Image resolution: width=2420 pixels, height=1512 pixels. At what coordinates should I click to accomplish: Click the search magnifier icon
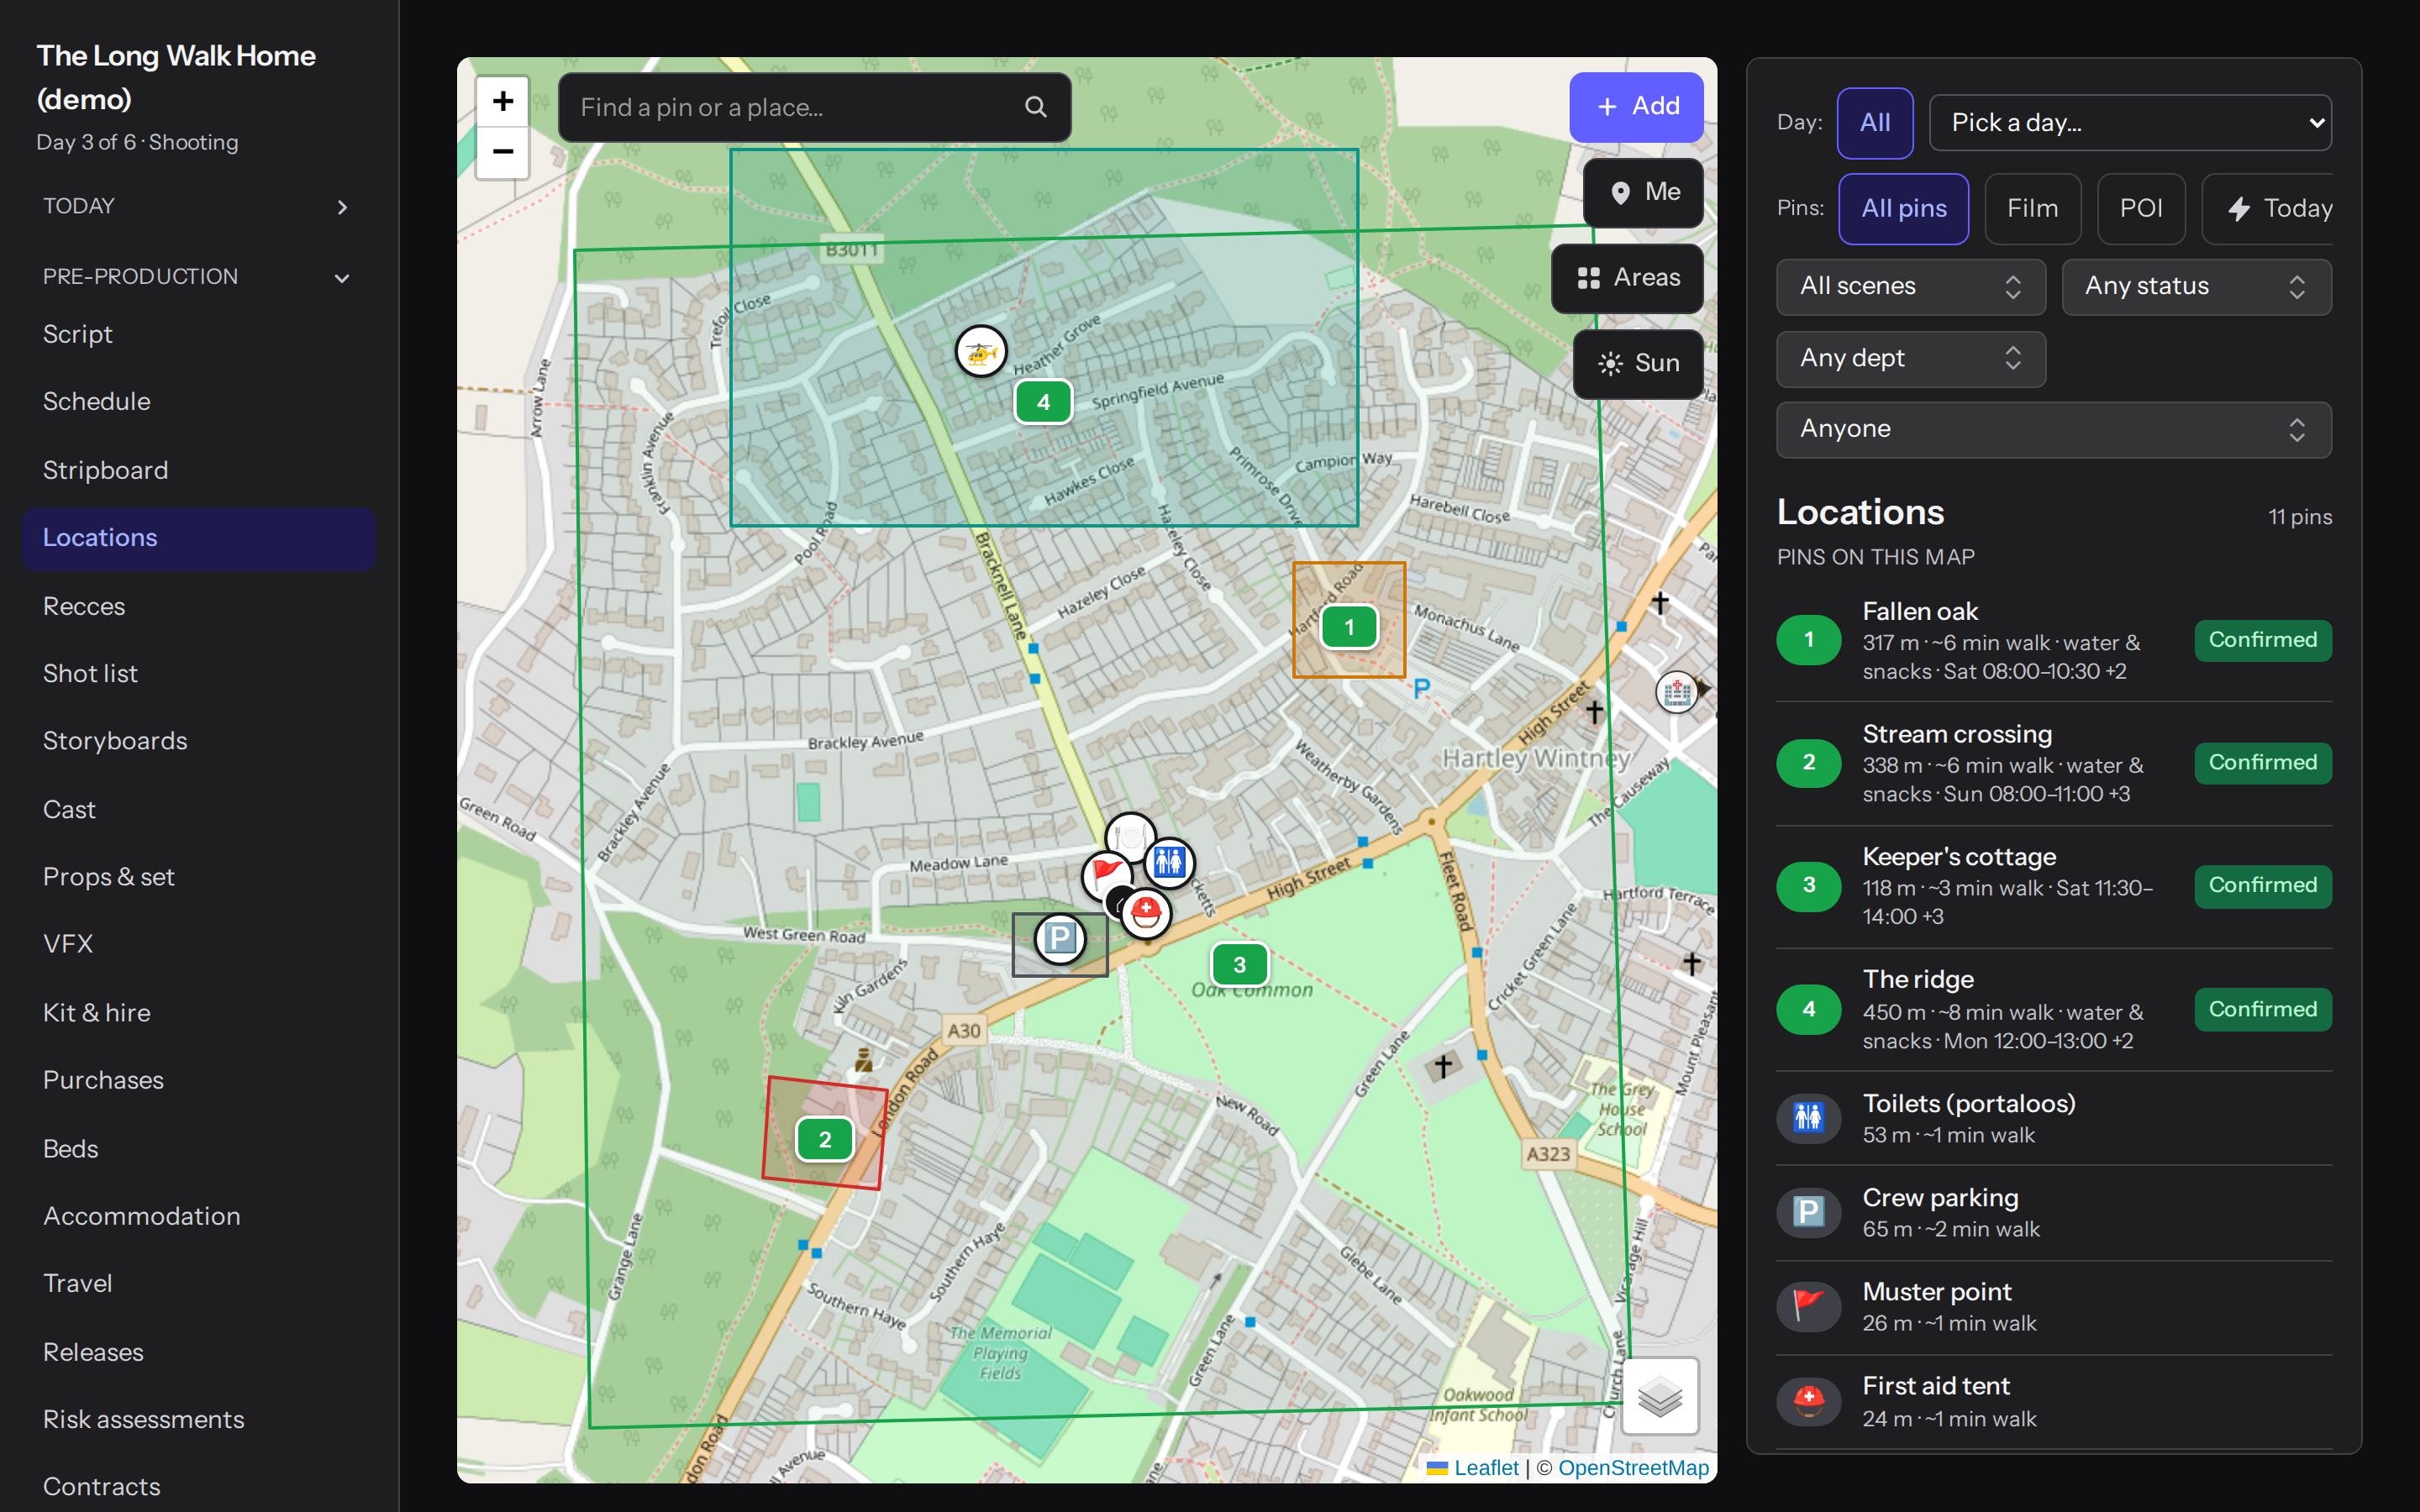1036,107
